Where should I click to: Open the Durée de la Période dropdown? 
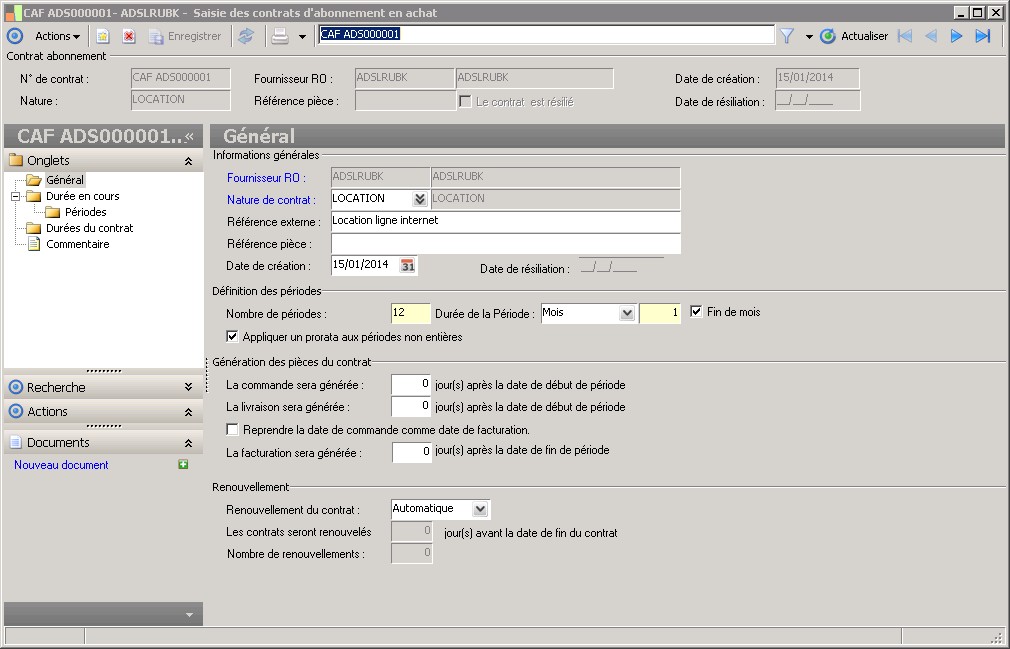[x=627, y=313]
